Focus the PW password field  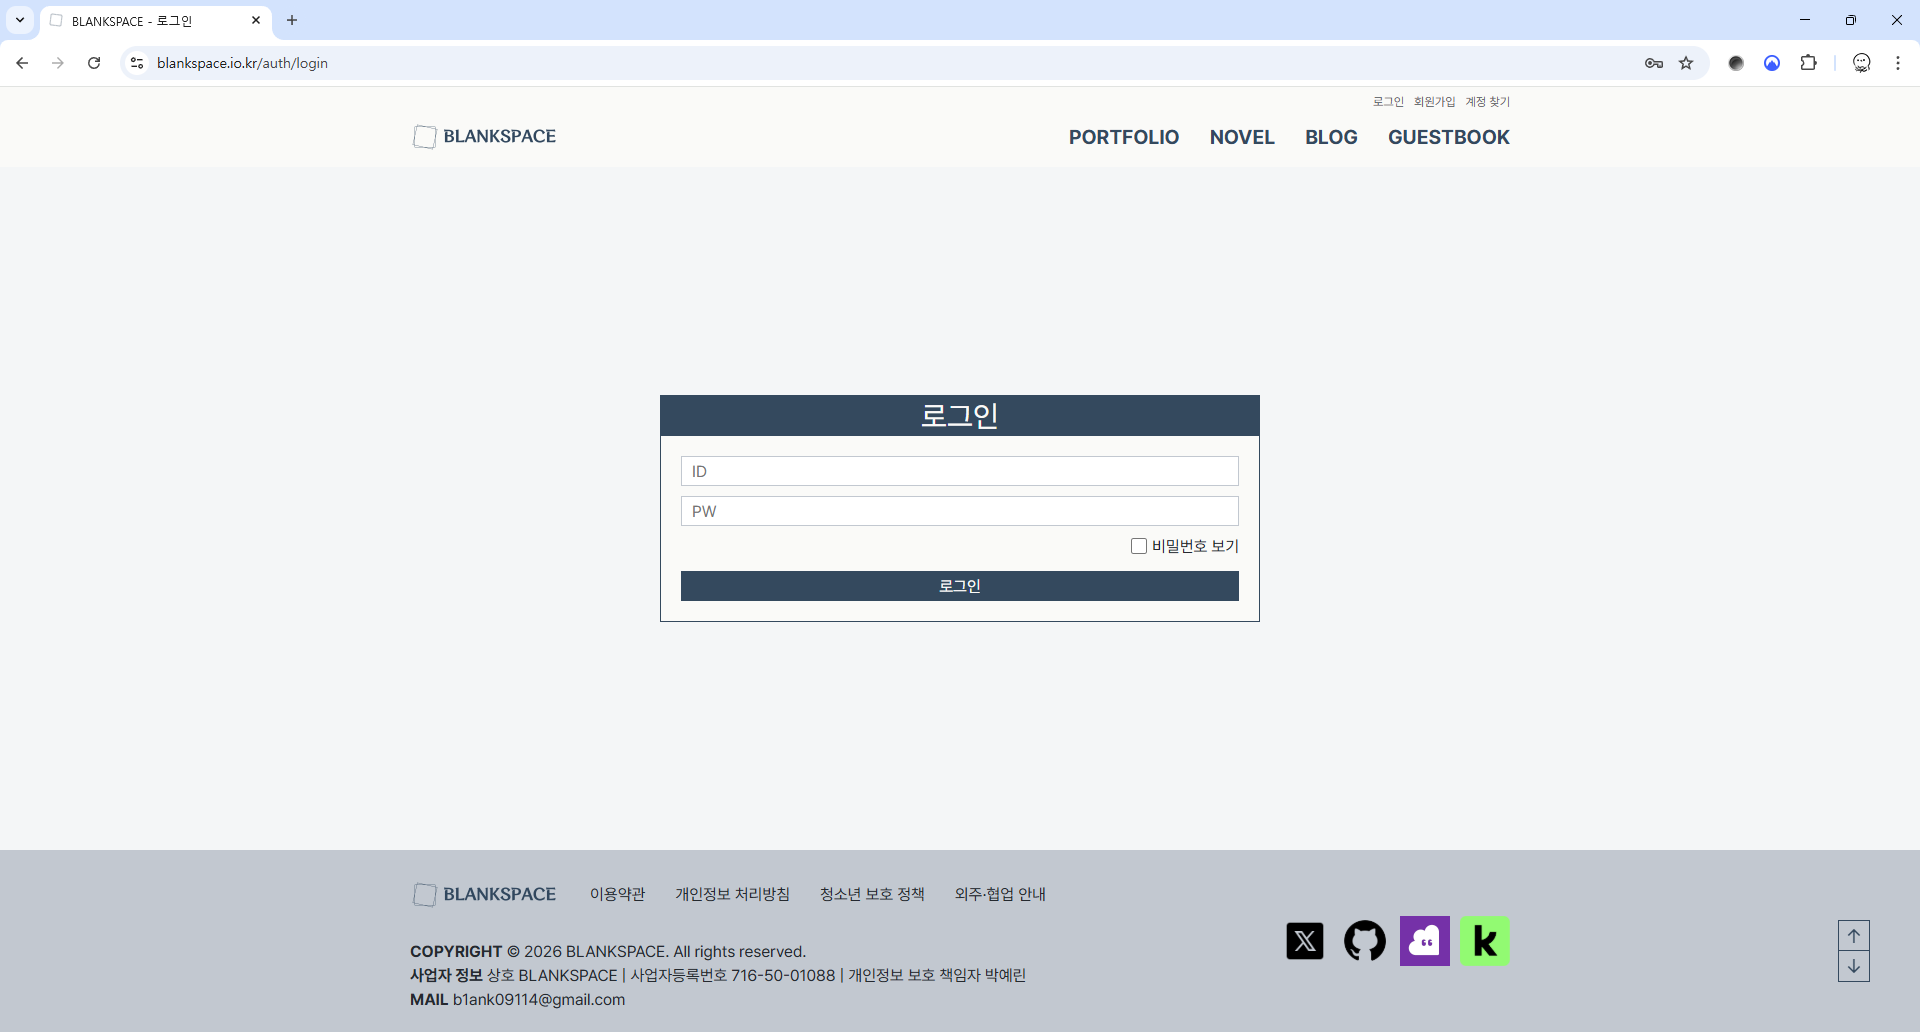click(x=959, y=511)
